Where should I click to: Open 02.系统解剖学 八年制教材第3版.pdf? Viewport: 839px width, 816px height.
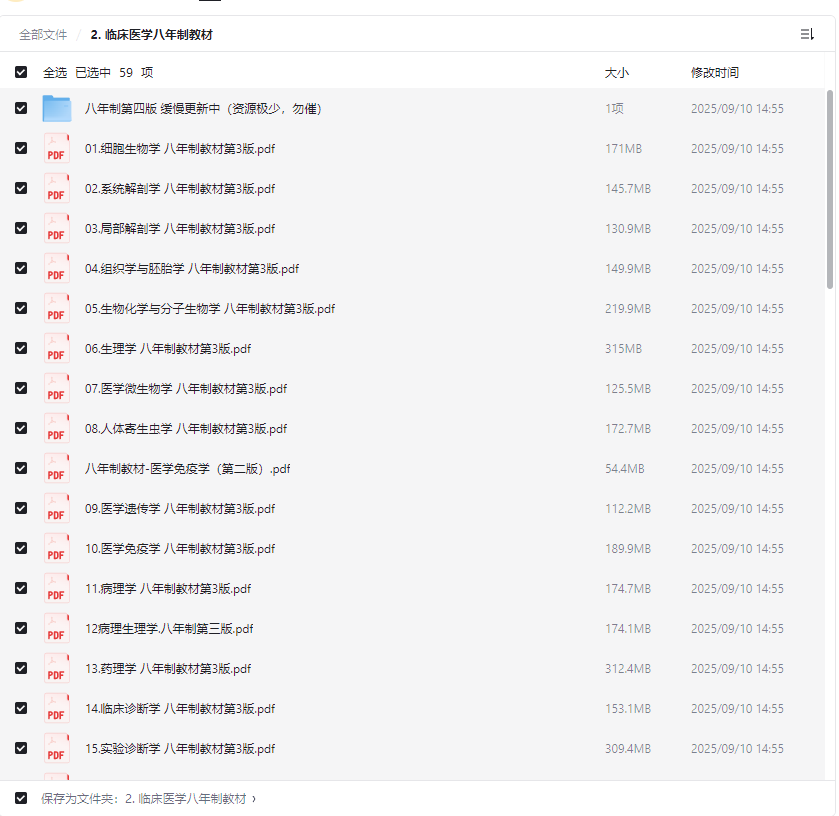click(x=180, y=189)
